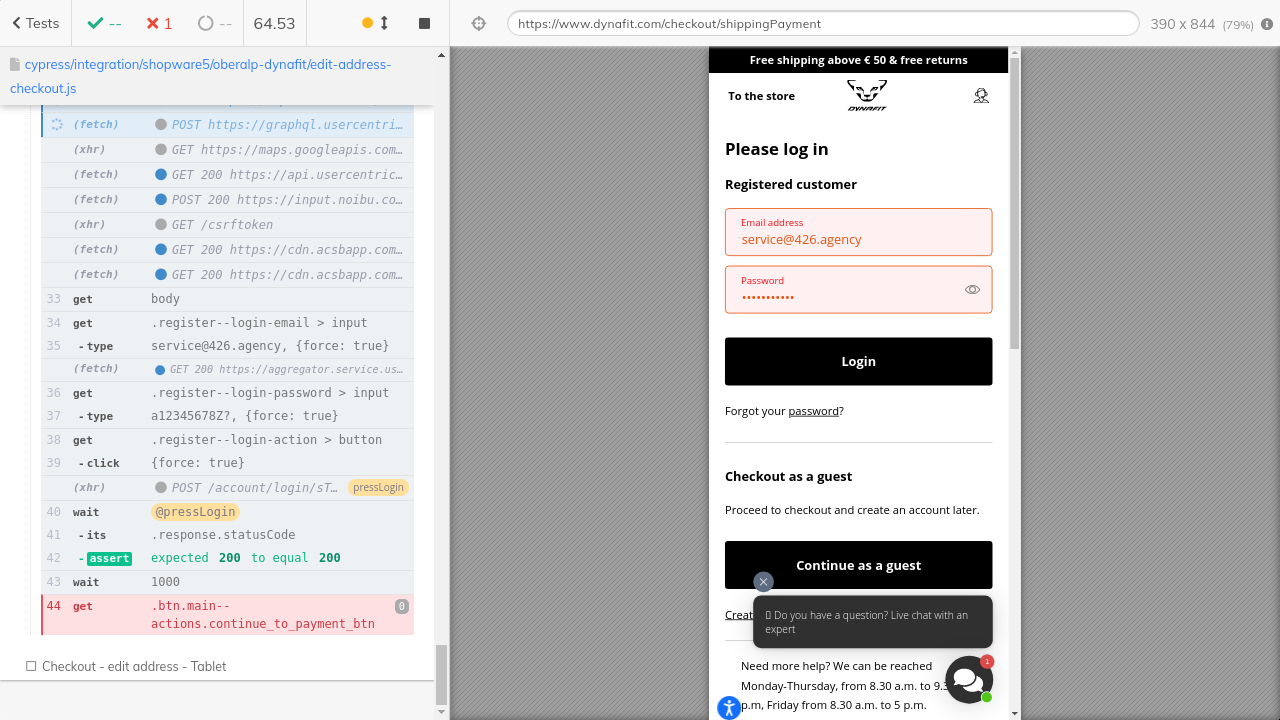Toggle auto-scrolling arrow icon in toolbar
This screenshot has width=1280, height=720.
pyautogui.click(x=384, y=23)
